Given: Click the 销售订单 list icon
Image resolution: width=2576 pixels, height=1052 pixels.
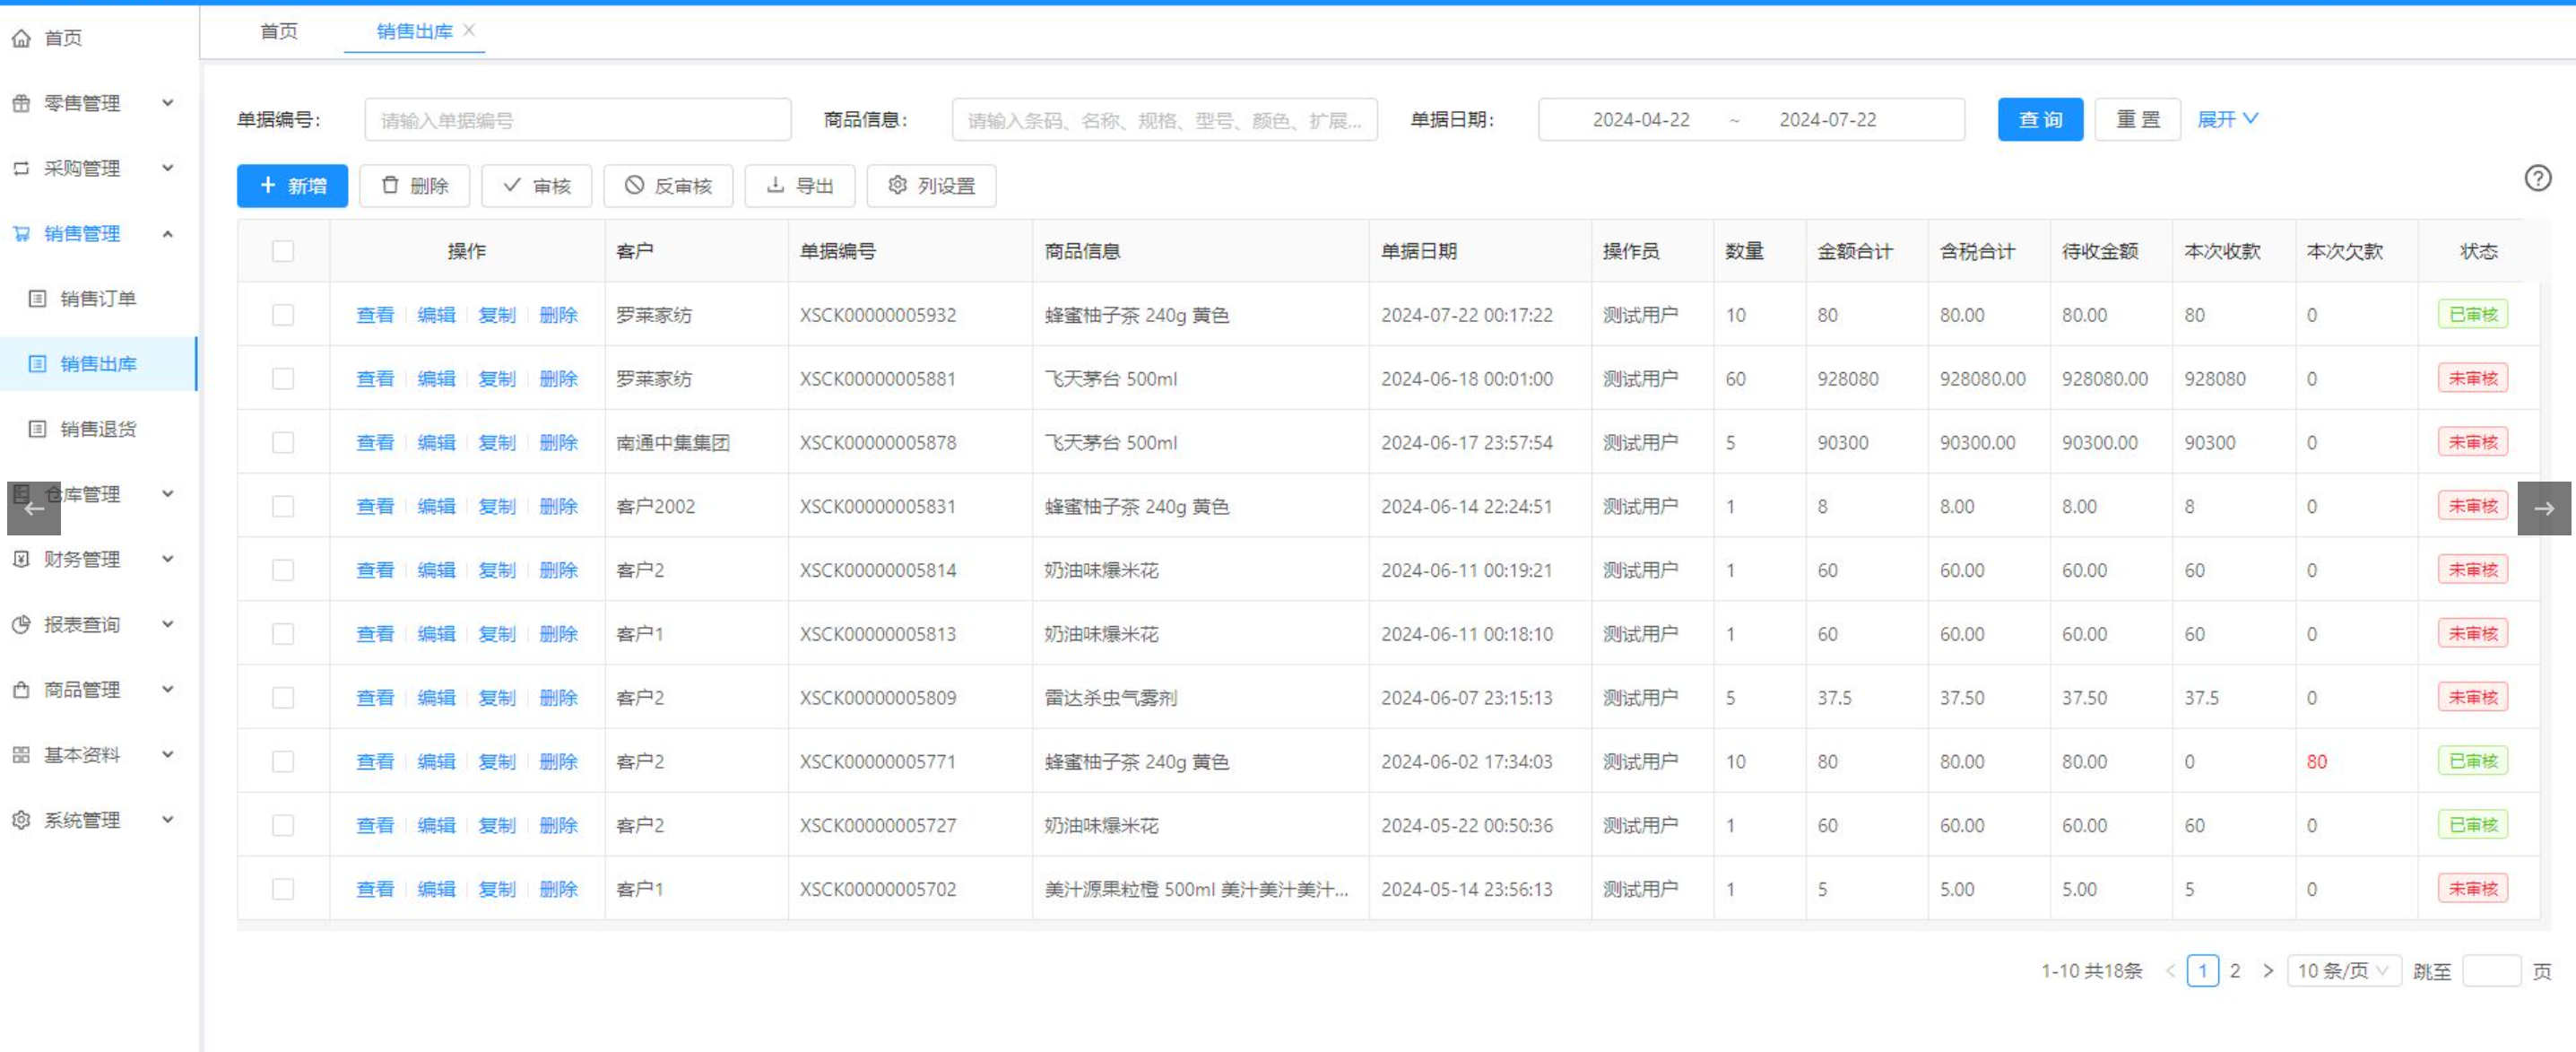Looking at the screenshot, I should (x=38, y=298).
